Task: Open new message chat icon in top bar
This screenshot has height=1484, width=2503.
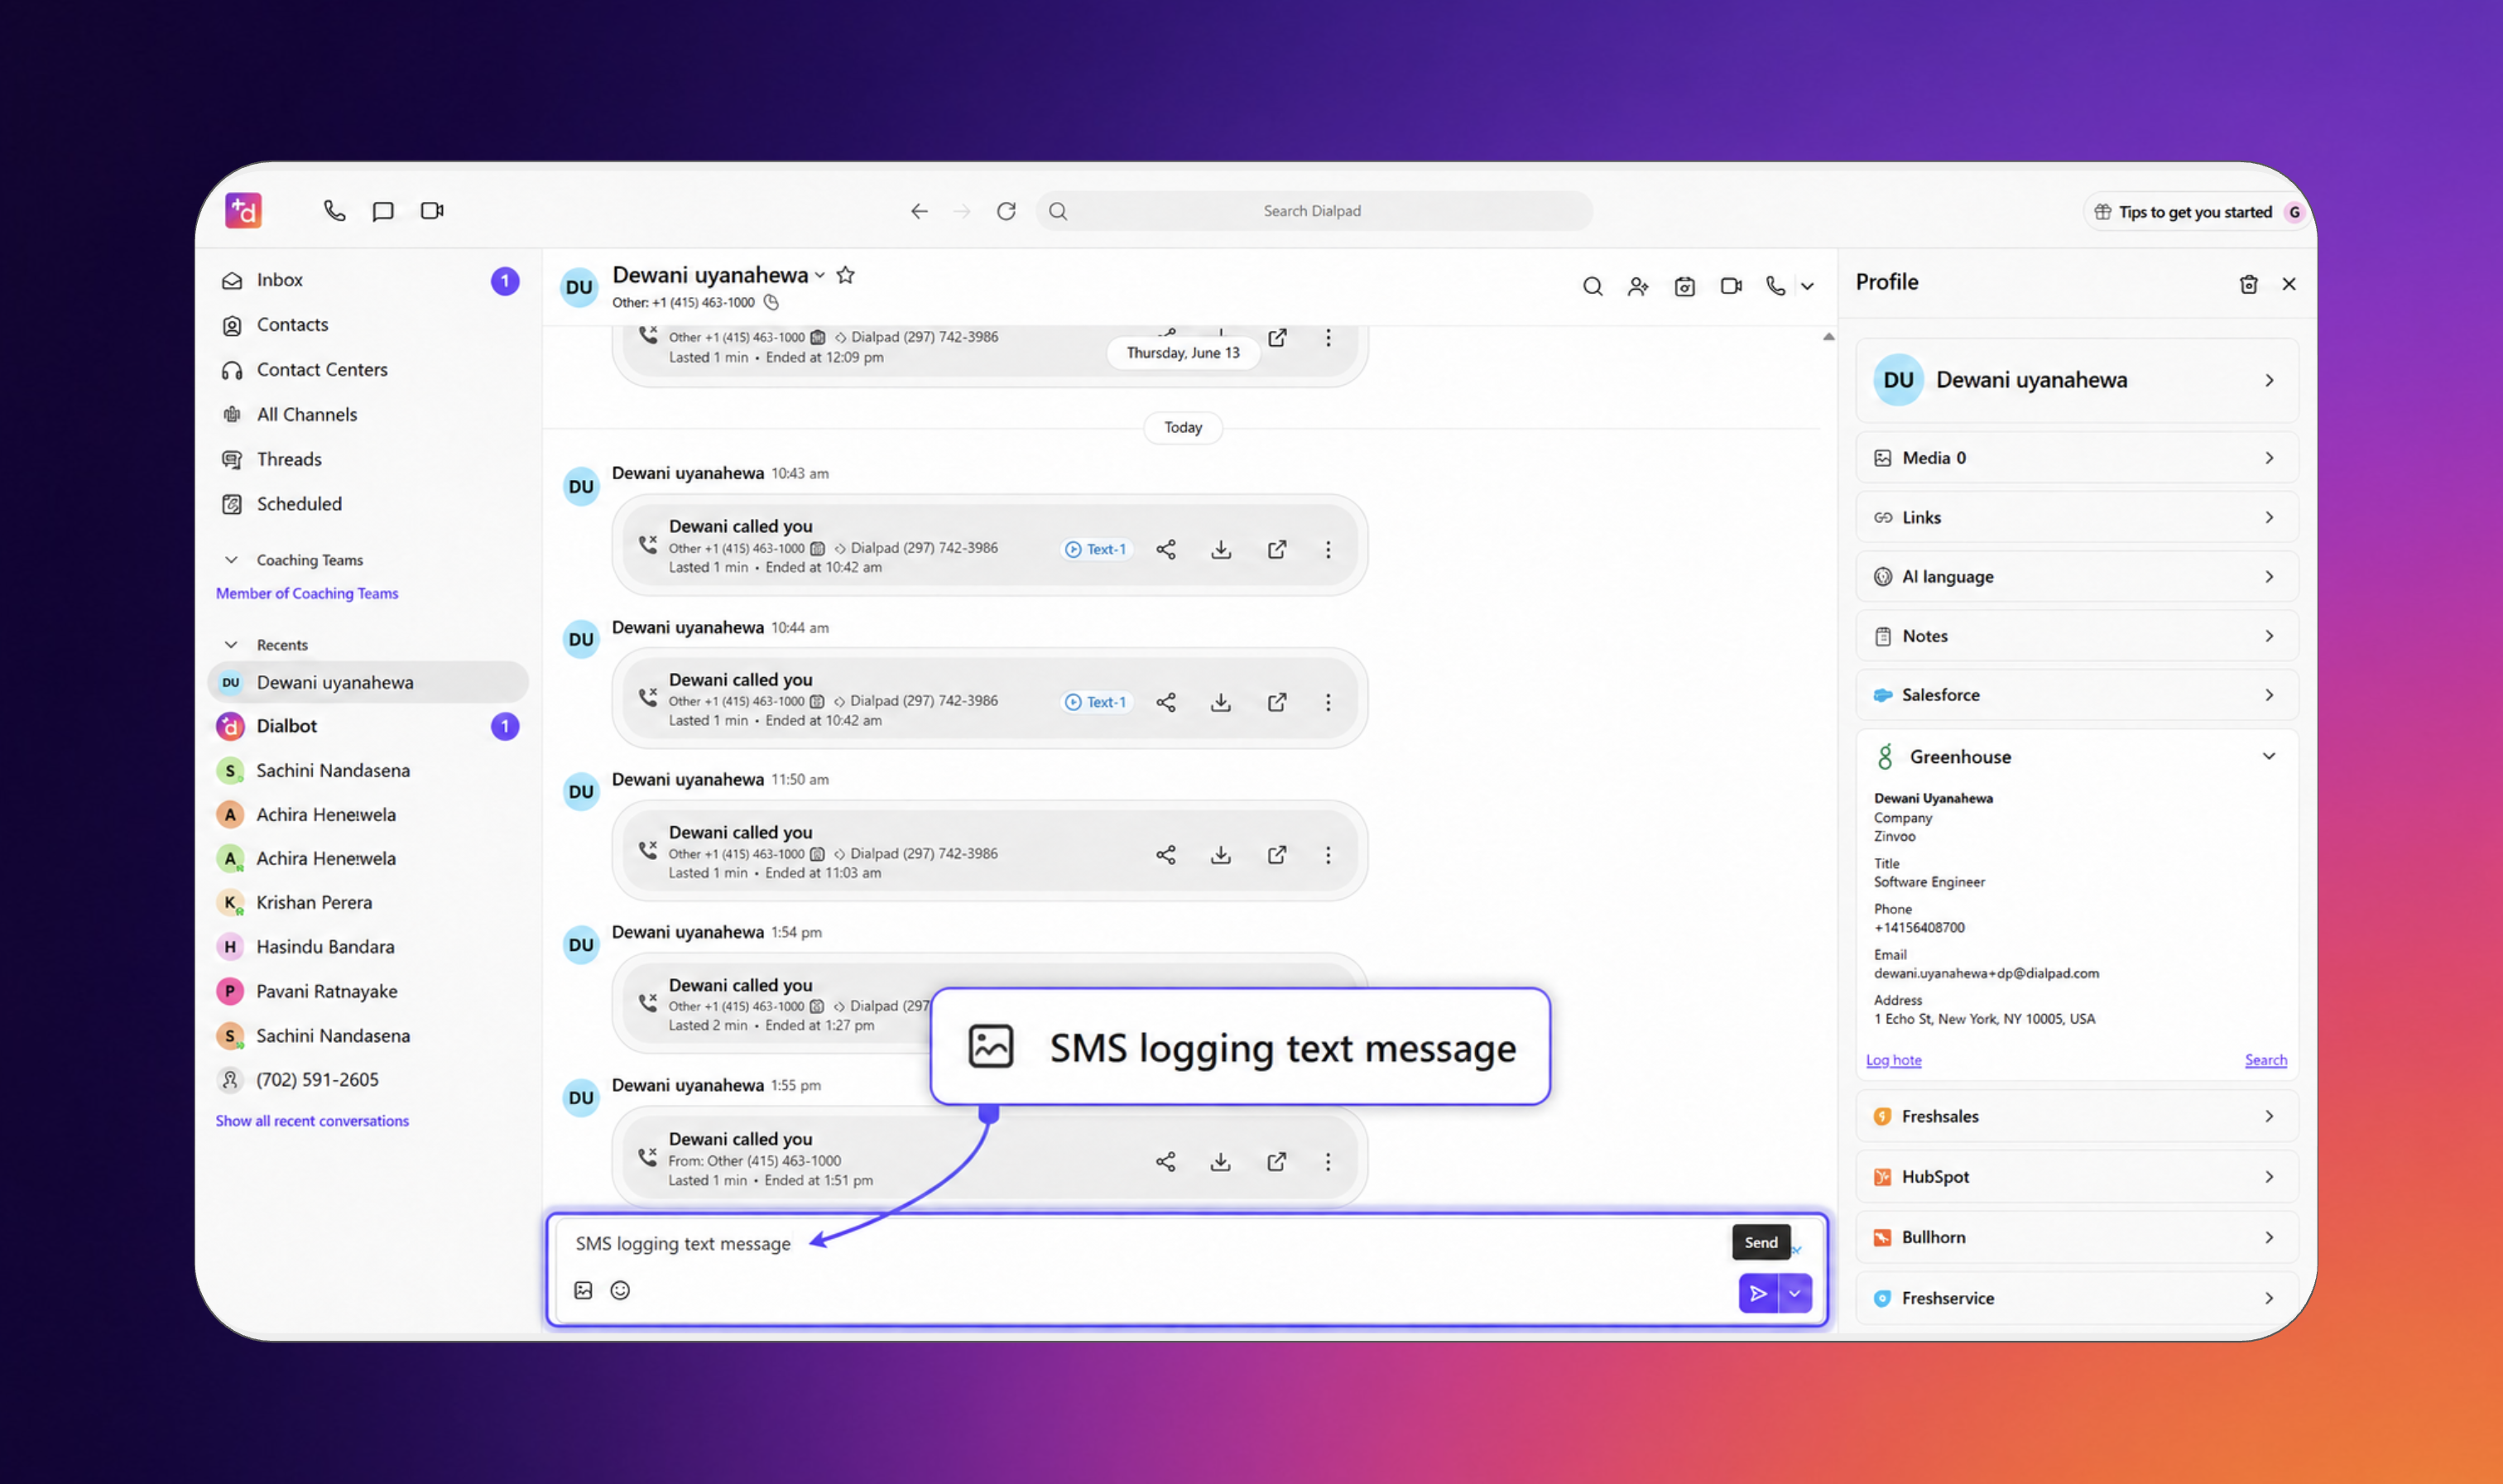Action: pos(383,211)
